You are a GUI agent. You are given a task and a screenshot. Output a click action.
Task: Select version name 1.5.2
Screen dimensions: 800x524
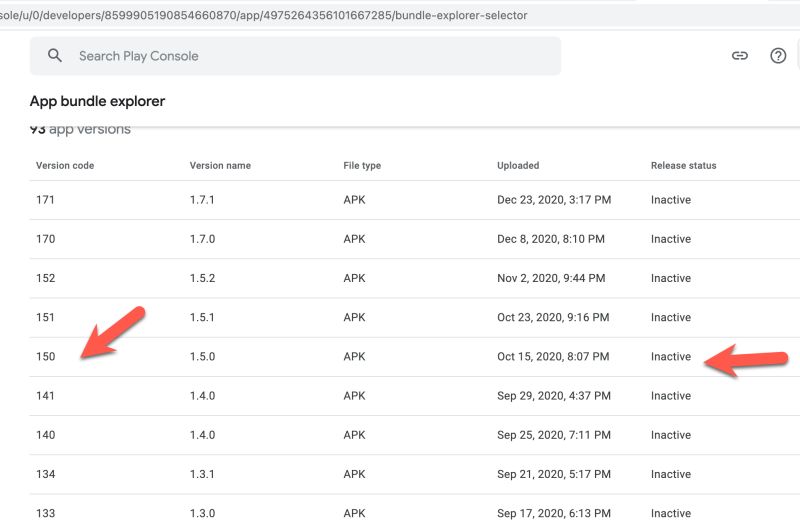(202, 279)
